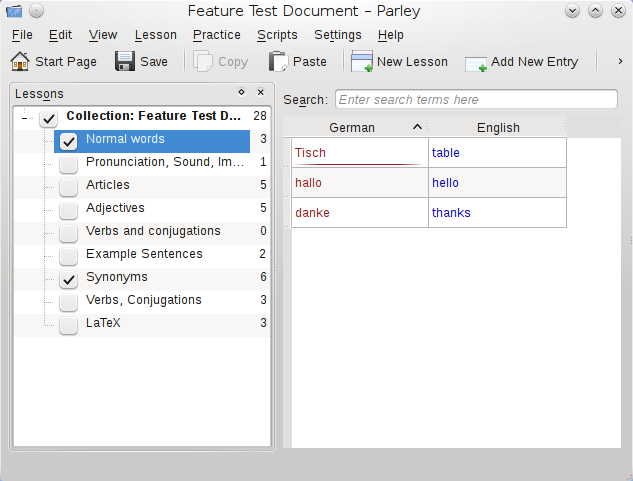Collapse the Collection tree root node
The image size is (633, 481).
pos(25,119)
